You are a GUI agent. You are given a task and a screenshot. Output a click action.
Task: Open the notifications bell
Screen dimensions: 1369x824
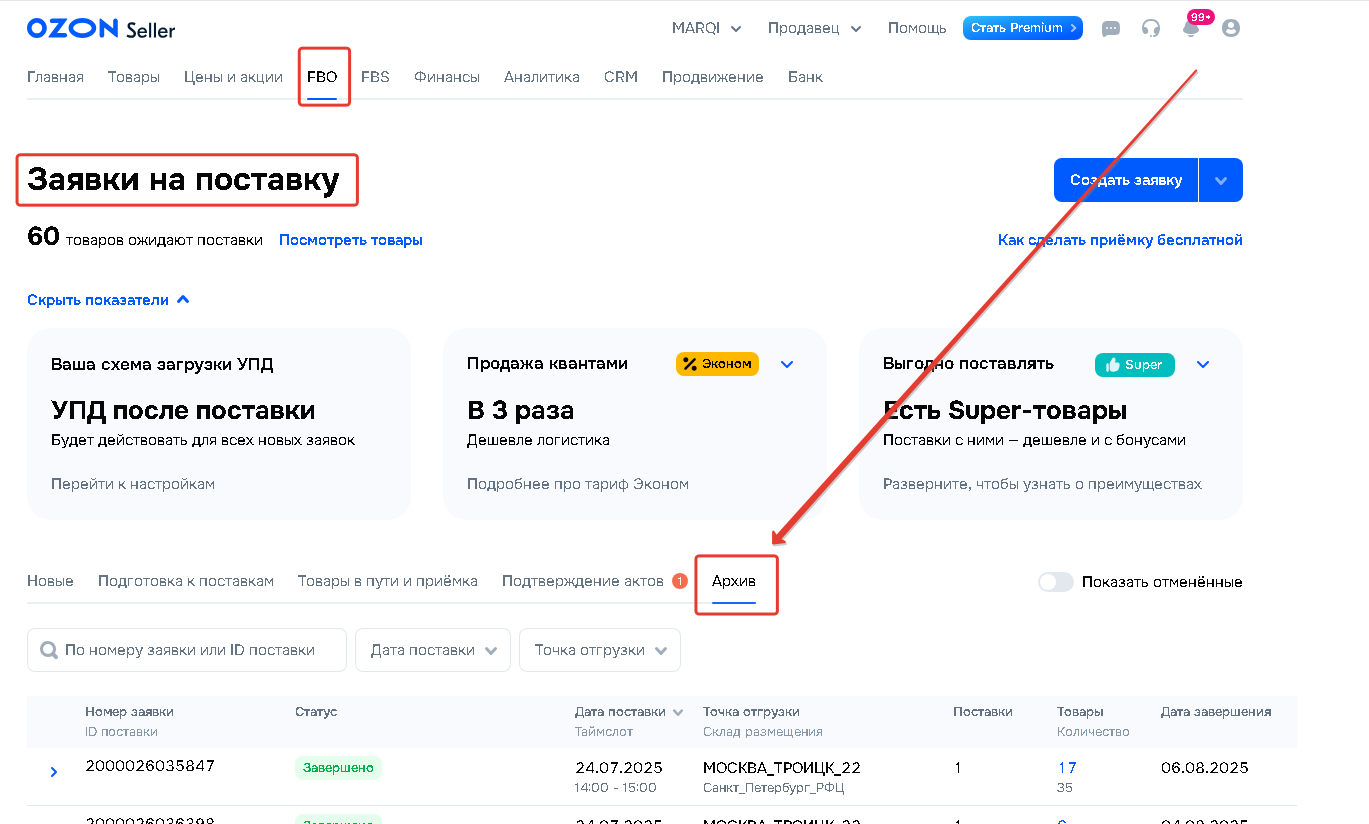coord(1191,28)
